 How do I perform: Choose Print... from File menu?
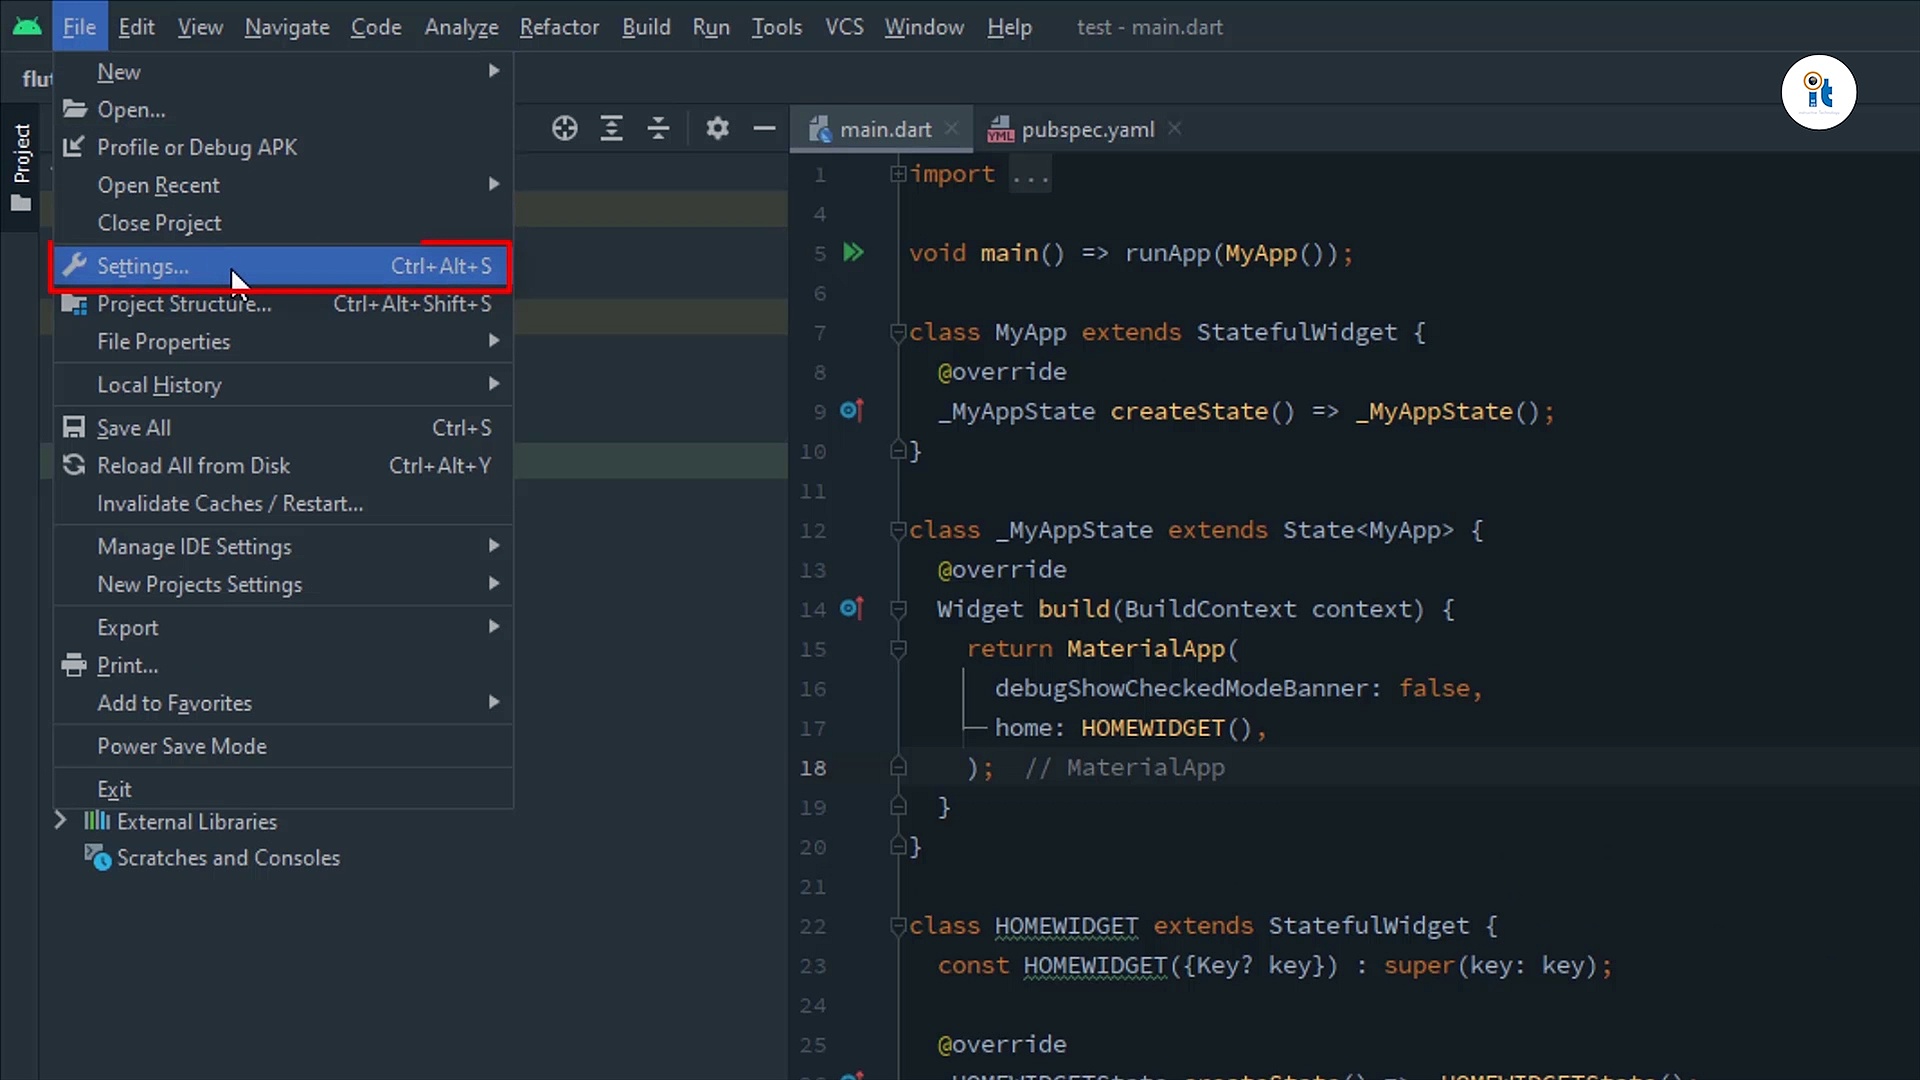click(283, 666)
